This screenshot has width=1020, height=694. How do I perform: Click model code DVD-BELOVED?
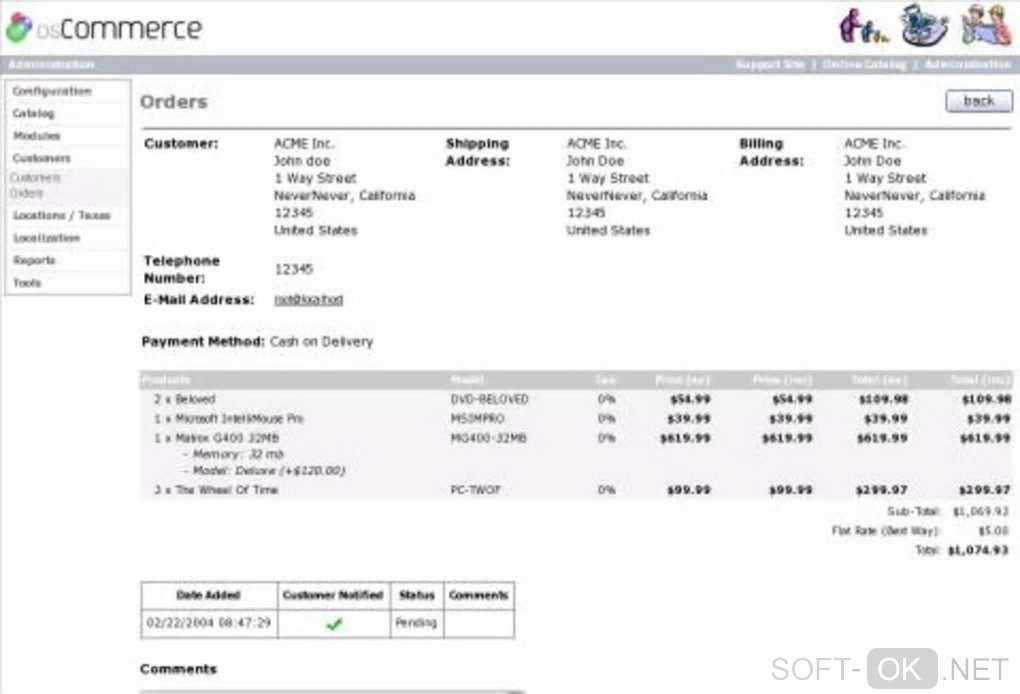tap(489, 399)
